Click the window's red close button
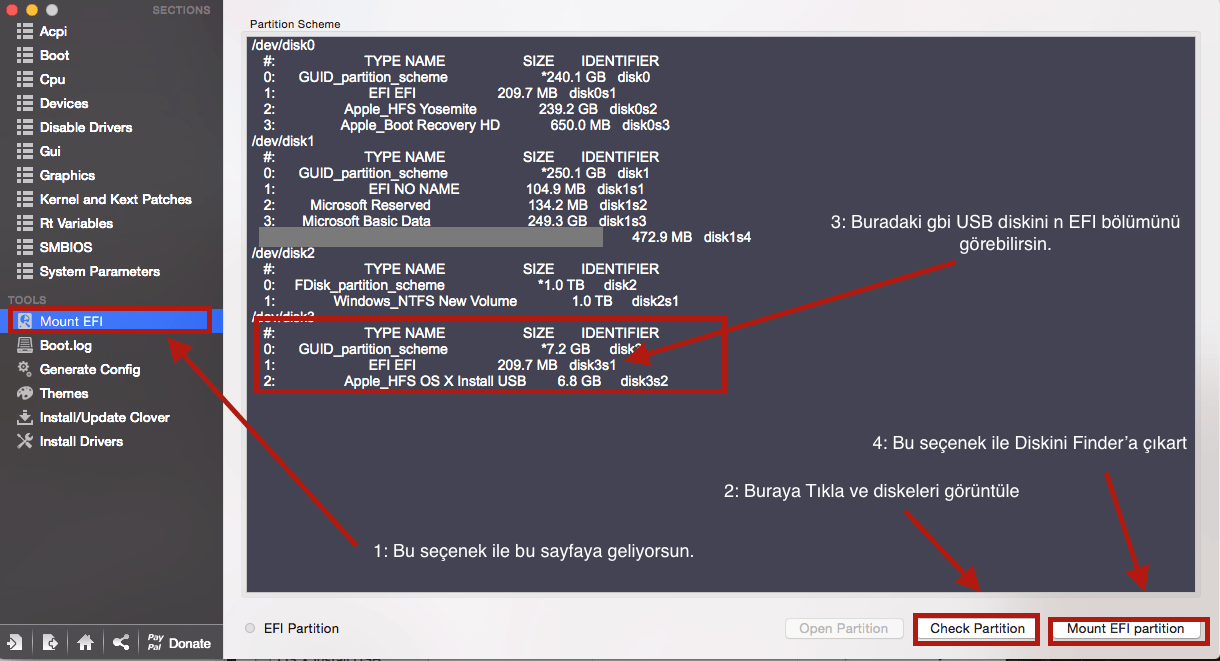Image resolution: width=1220 pixels, height=661 pixels. click(12, 10)
